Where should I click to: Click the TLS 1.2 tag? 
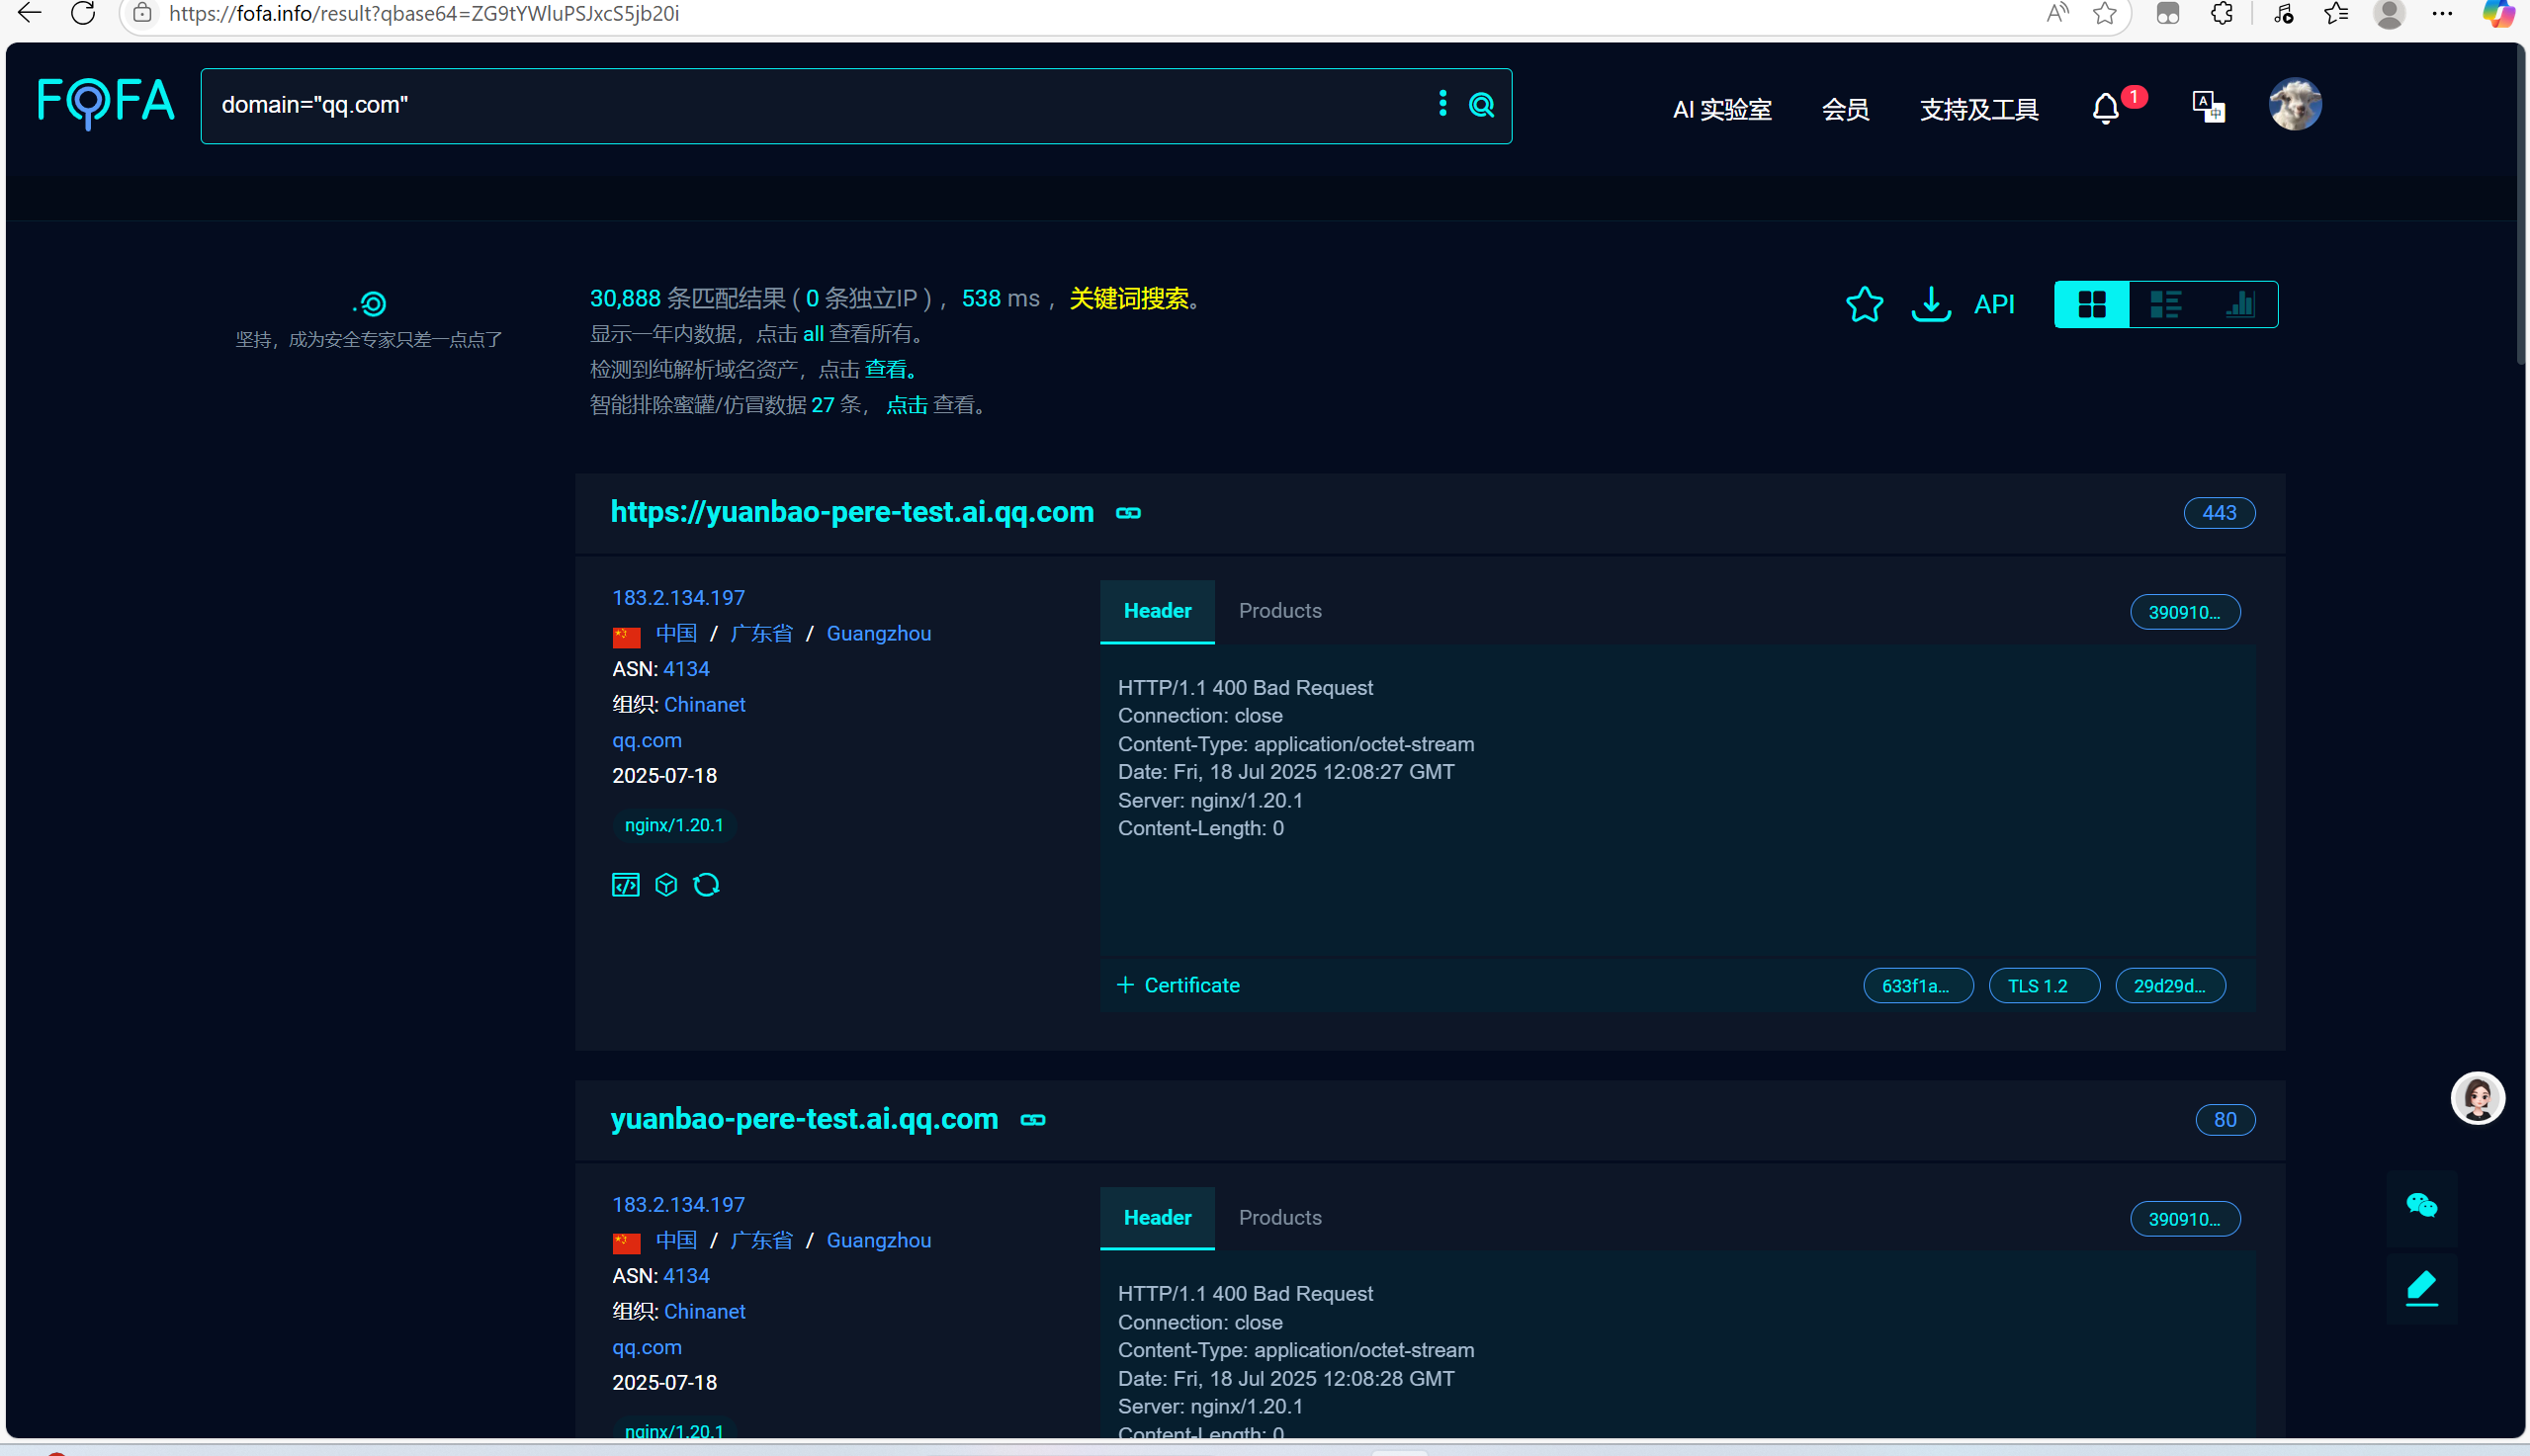coord(2043,985)
